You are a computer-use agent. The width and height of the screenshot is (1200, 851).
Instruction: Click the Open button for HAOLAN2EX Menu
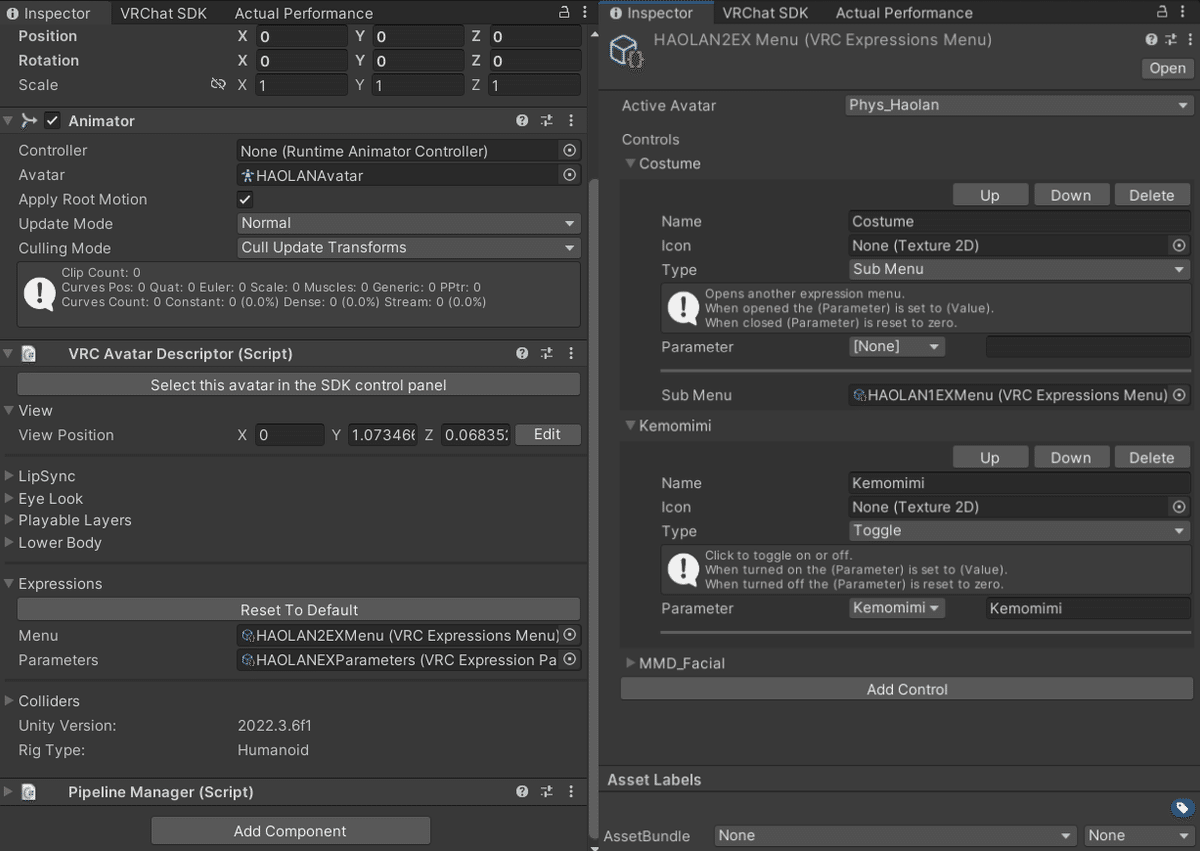[x=1167, y=68]
